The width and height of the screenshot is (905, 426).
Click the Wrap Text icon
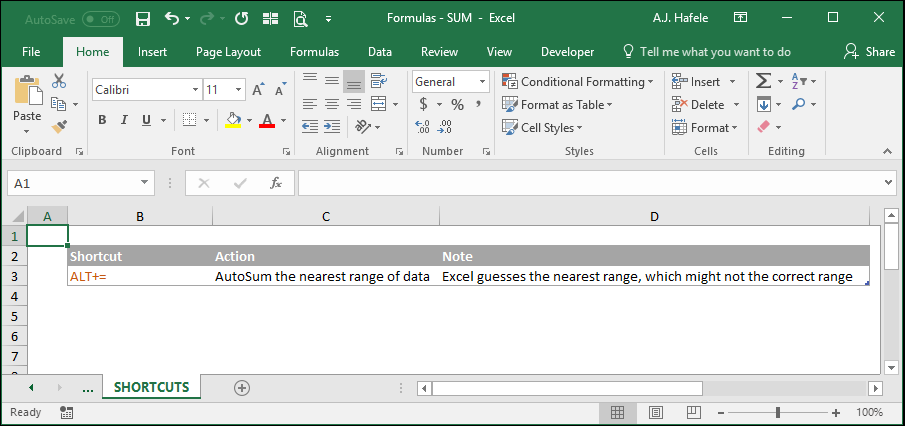click(379, 81)
